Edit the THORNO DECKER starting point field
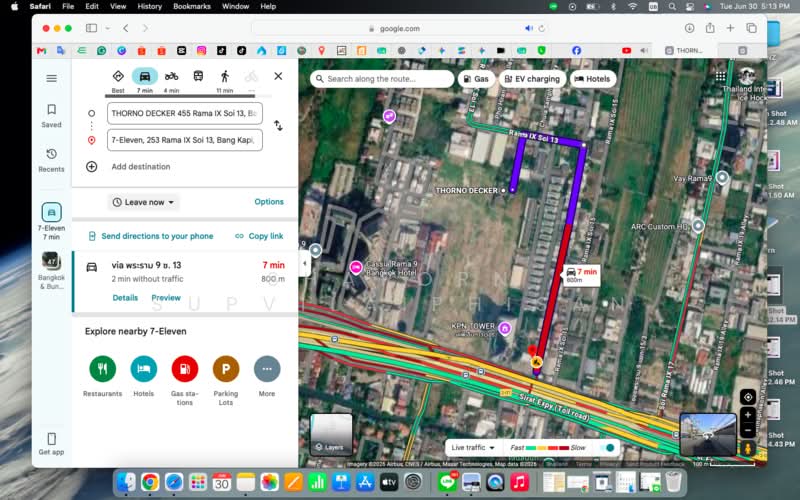800x500 pixels. tap(185, 113)
